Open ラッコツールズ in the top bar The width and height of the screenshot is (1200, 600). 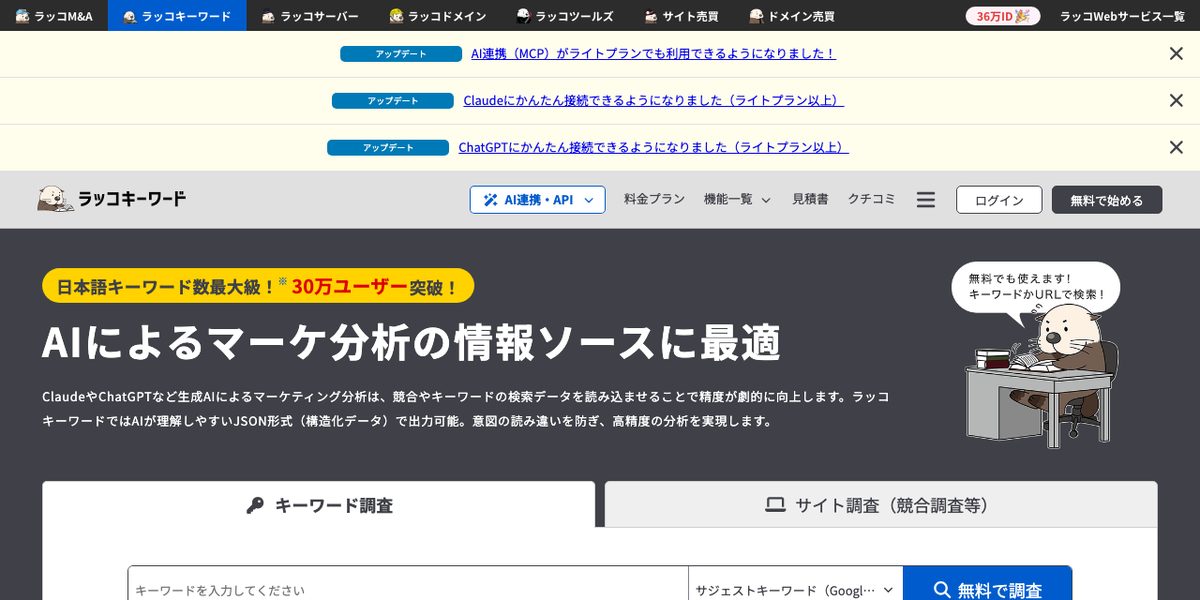[x=565, y=16]
